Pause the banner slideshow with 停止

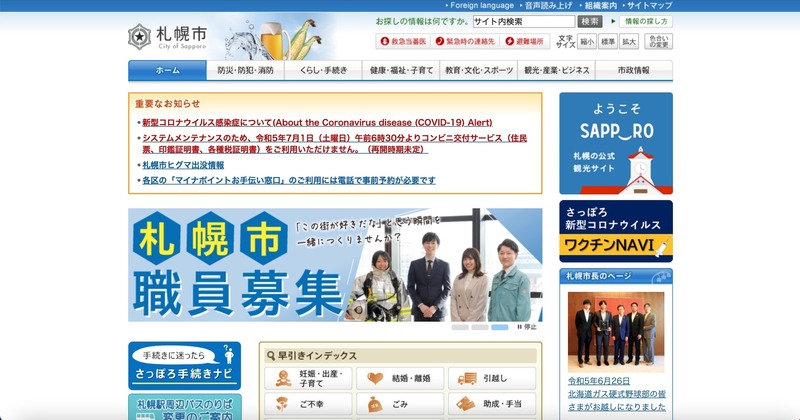tap(527, 327)
